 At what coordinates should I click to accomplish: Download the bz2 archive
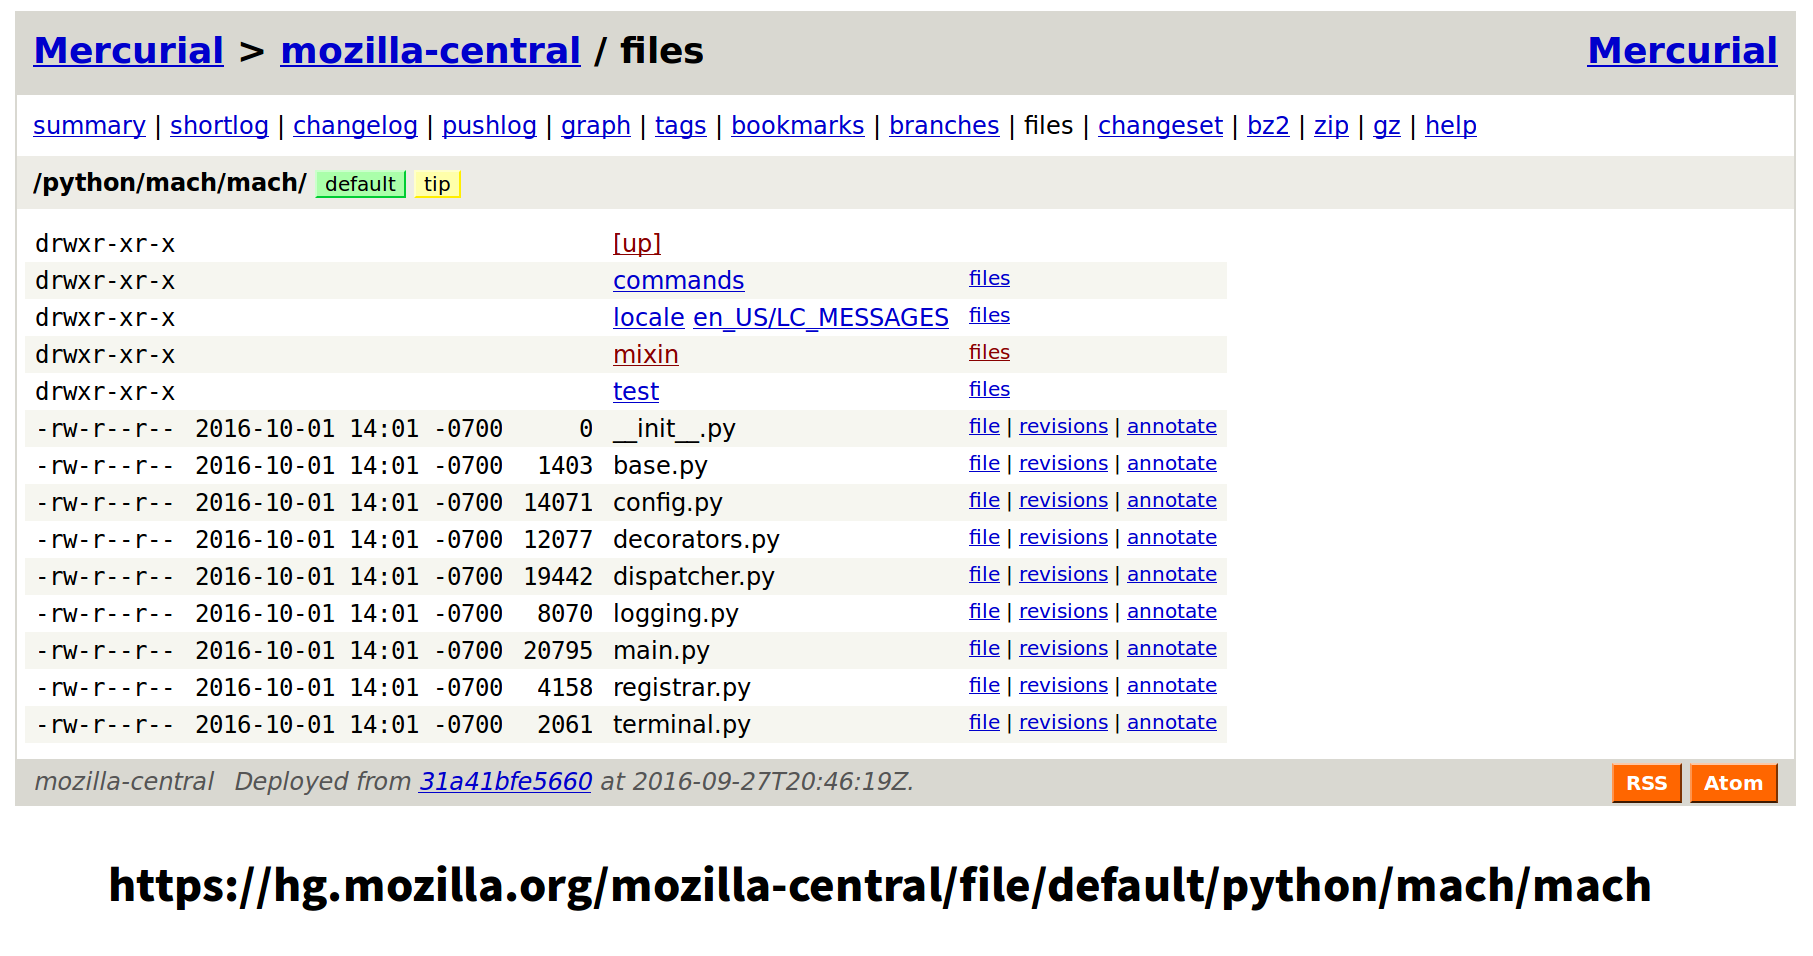(1268, 126)
